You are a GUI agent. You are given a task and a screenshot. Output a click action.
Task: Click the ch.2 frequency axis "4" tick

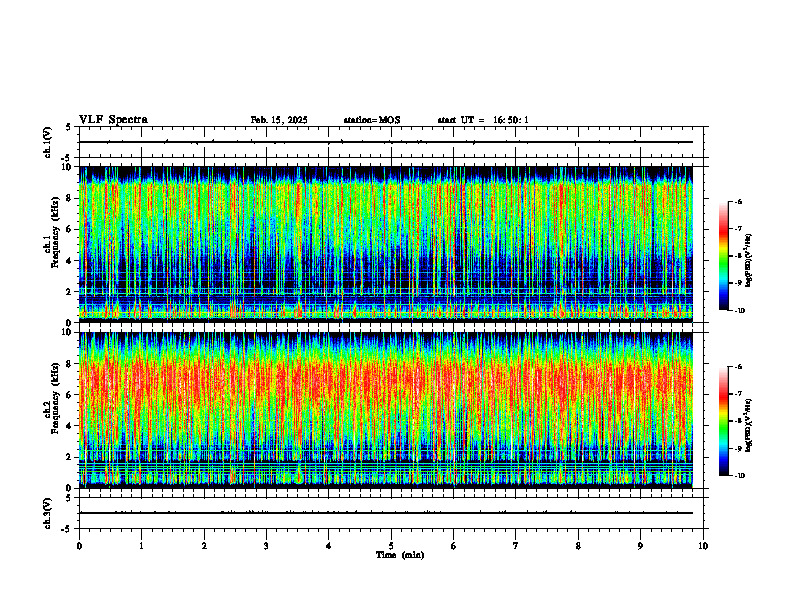click(x=71, y=426)
